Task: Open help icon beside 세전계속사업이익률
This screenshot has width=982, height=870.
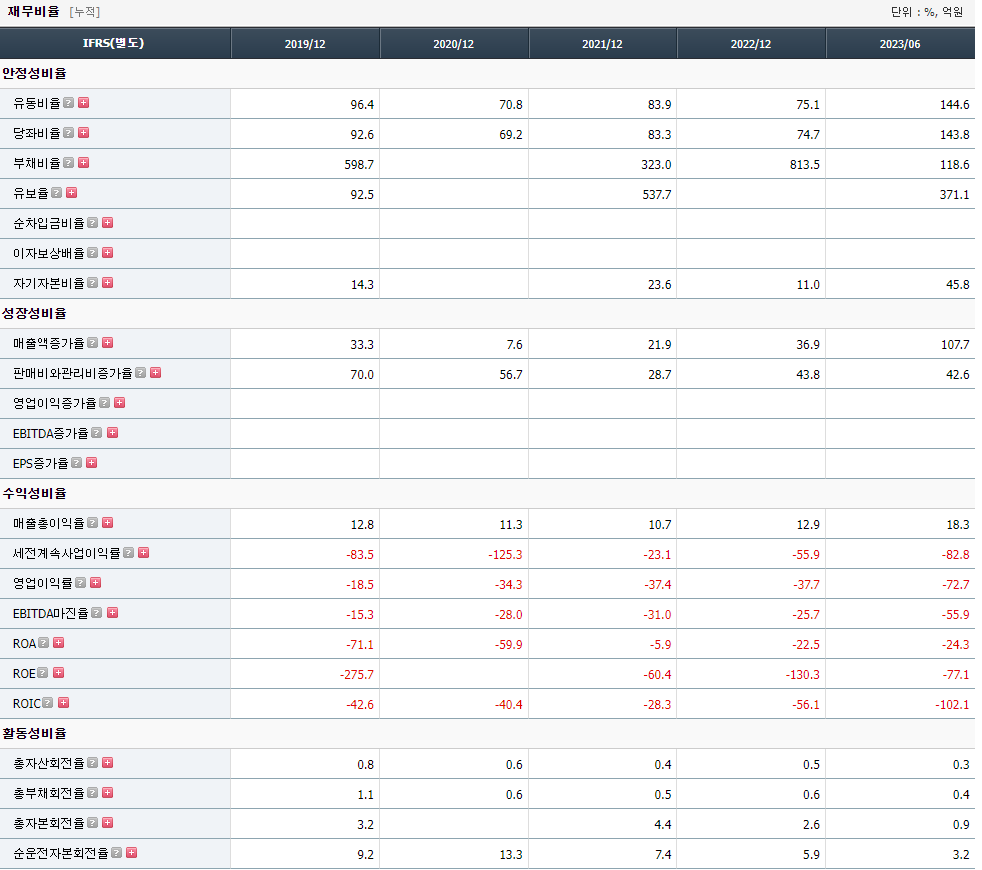Action: click(129, 553)
